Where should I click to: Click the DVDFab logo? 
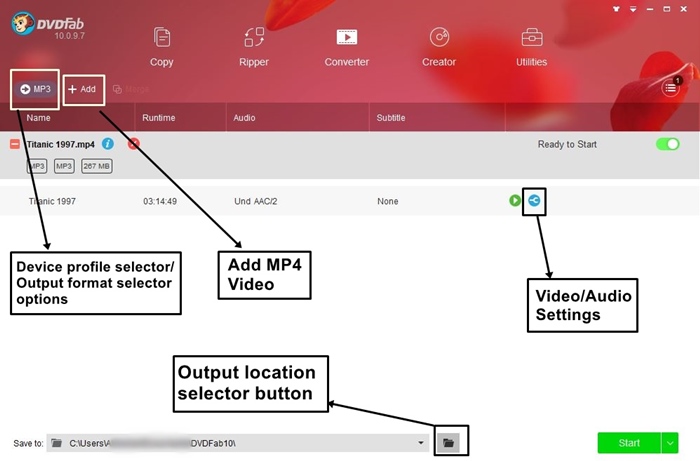point(47,25)
